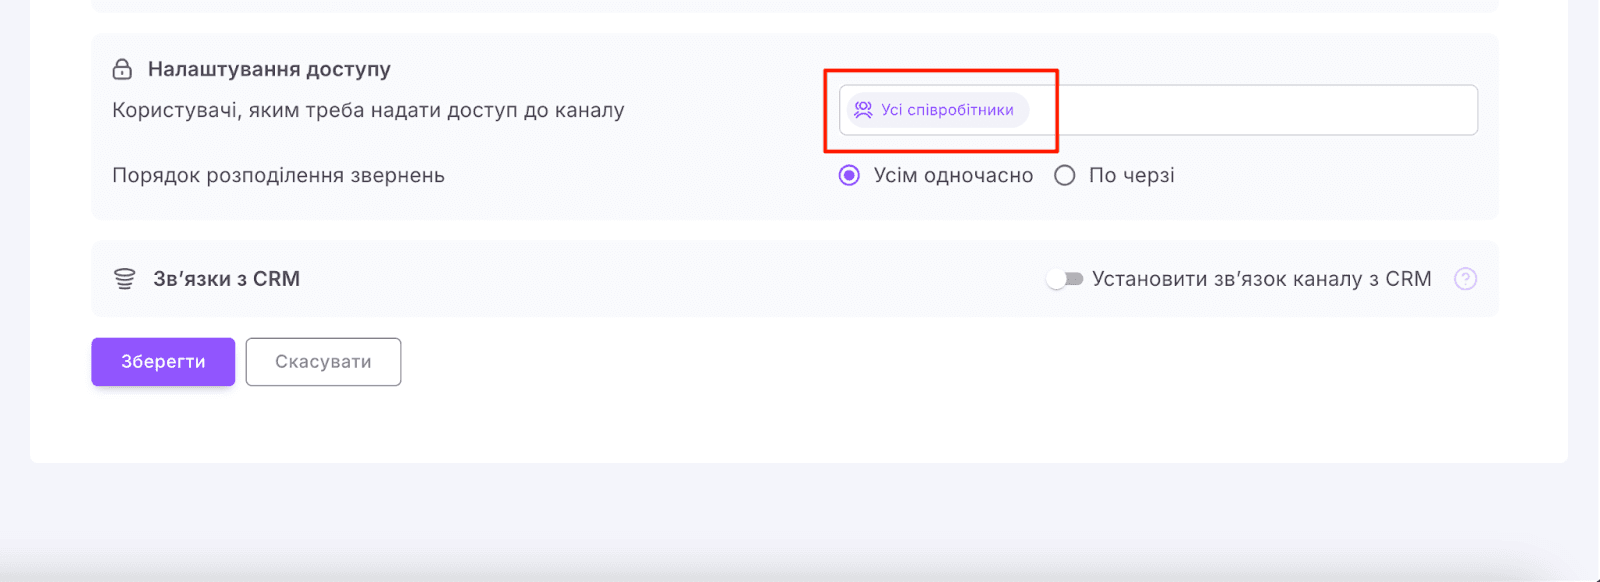Viewport: 1600px width, 582px height.
Task: Click the CRM funnel icon beside "Зв'язки з CRM"
Action: [124, 278]
